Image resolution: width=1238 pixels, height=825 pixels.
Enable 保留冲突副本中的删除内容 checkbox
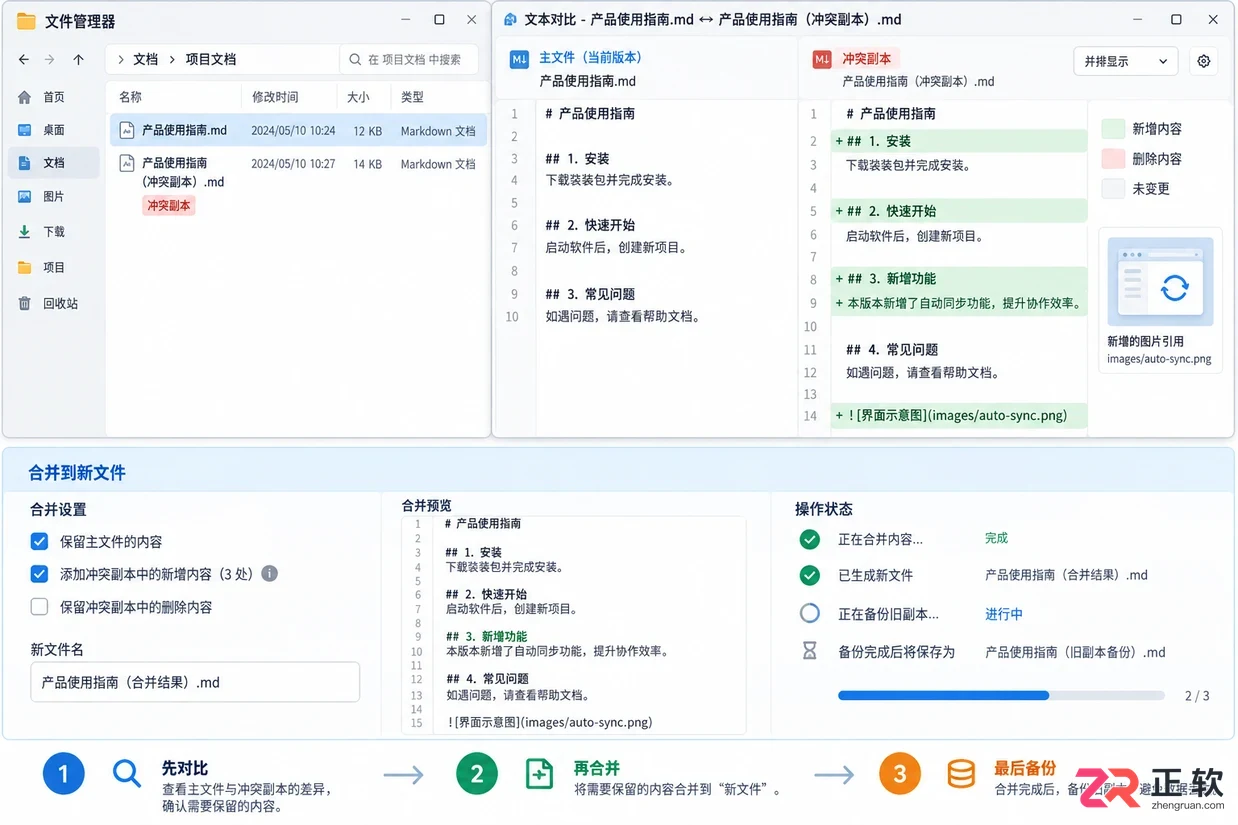[40, 606]
